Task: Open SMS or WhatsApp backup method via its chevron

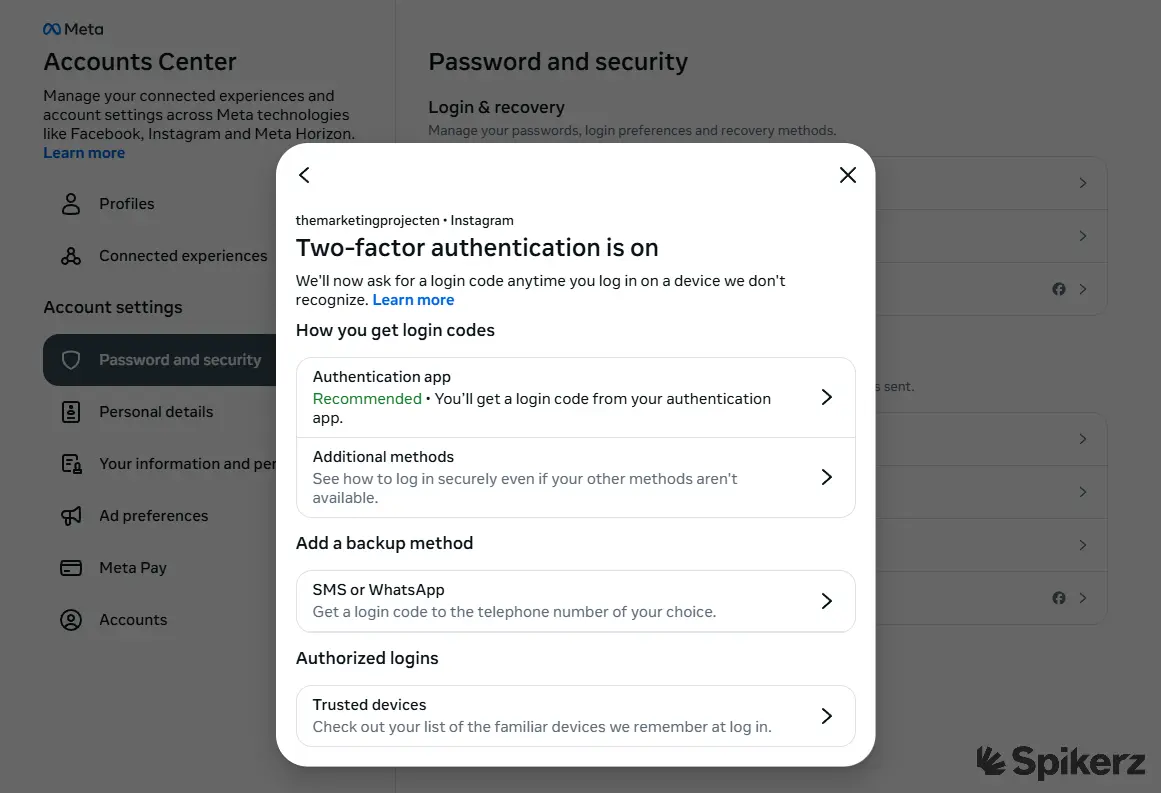Action: [x=826, y=601]
